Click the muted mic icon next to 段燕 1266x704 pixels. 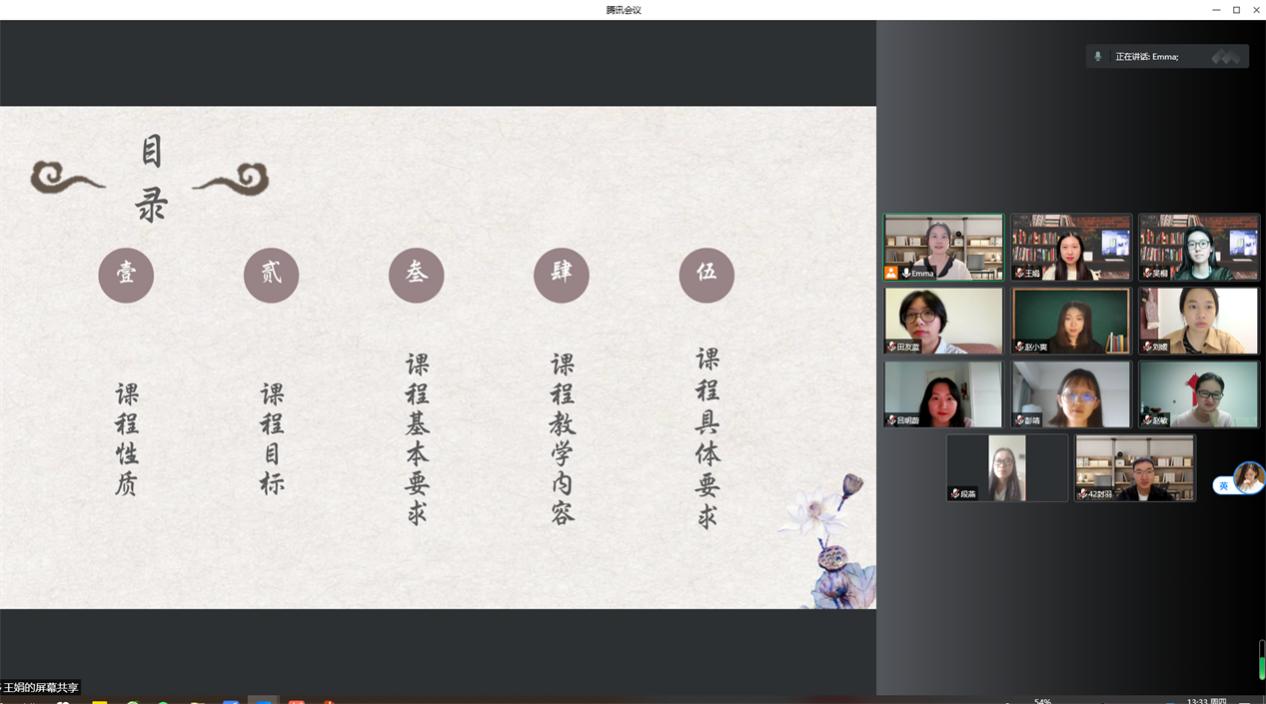click(955, 494)
